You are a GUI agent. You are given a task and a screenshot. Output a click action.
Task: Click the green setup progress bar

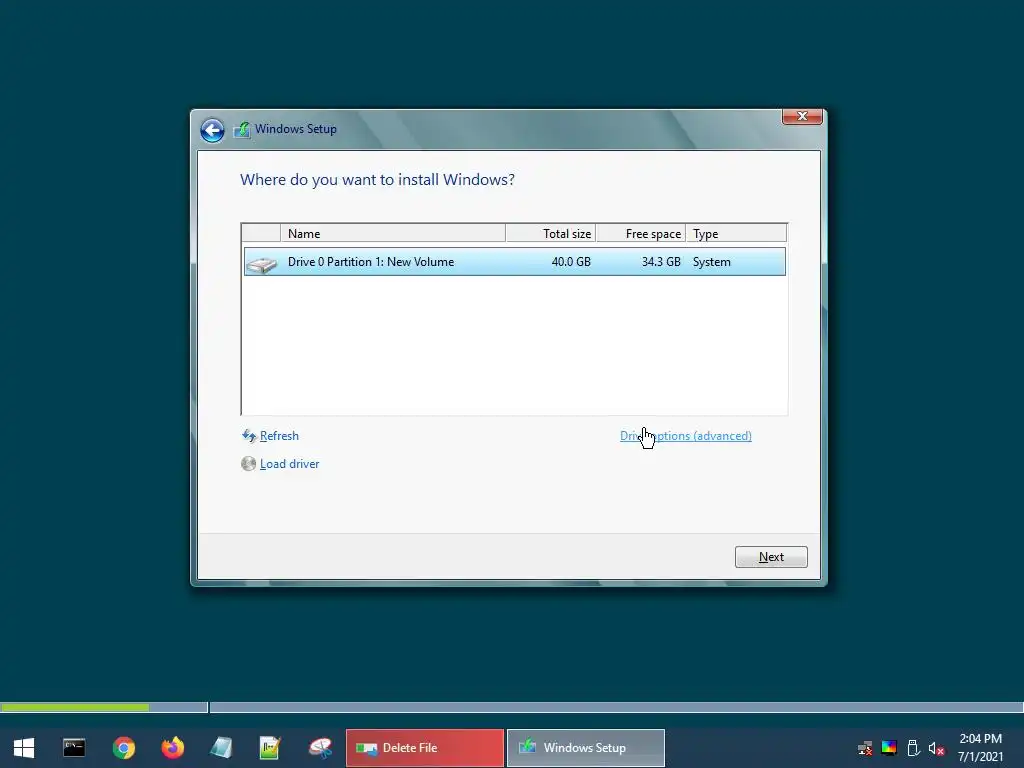click(75, 707)
